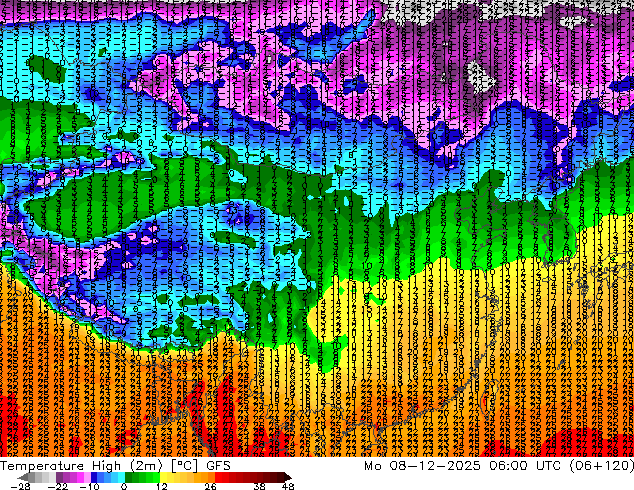
Task: Click the cyan swatch just left of 0
Action: pos(121,477)
